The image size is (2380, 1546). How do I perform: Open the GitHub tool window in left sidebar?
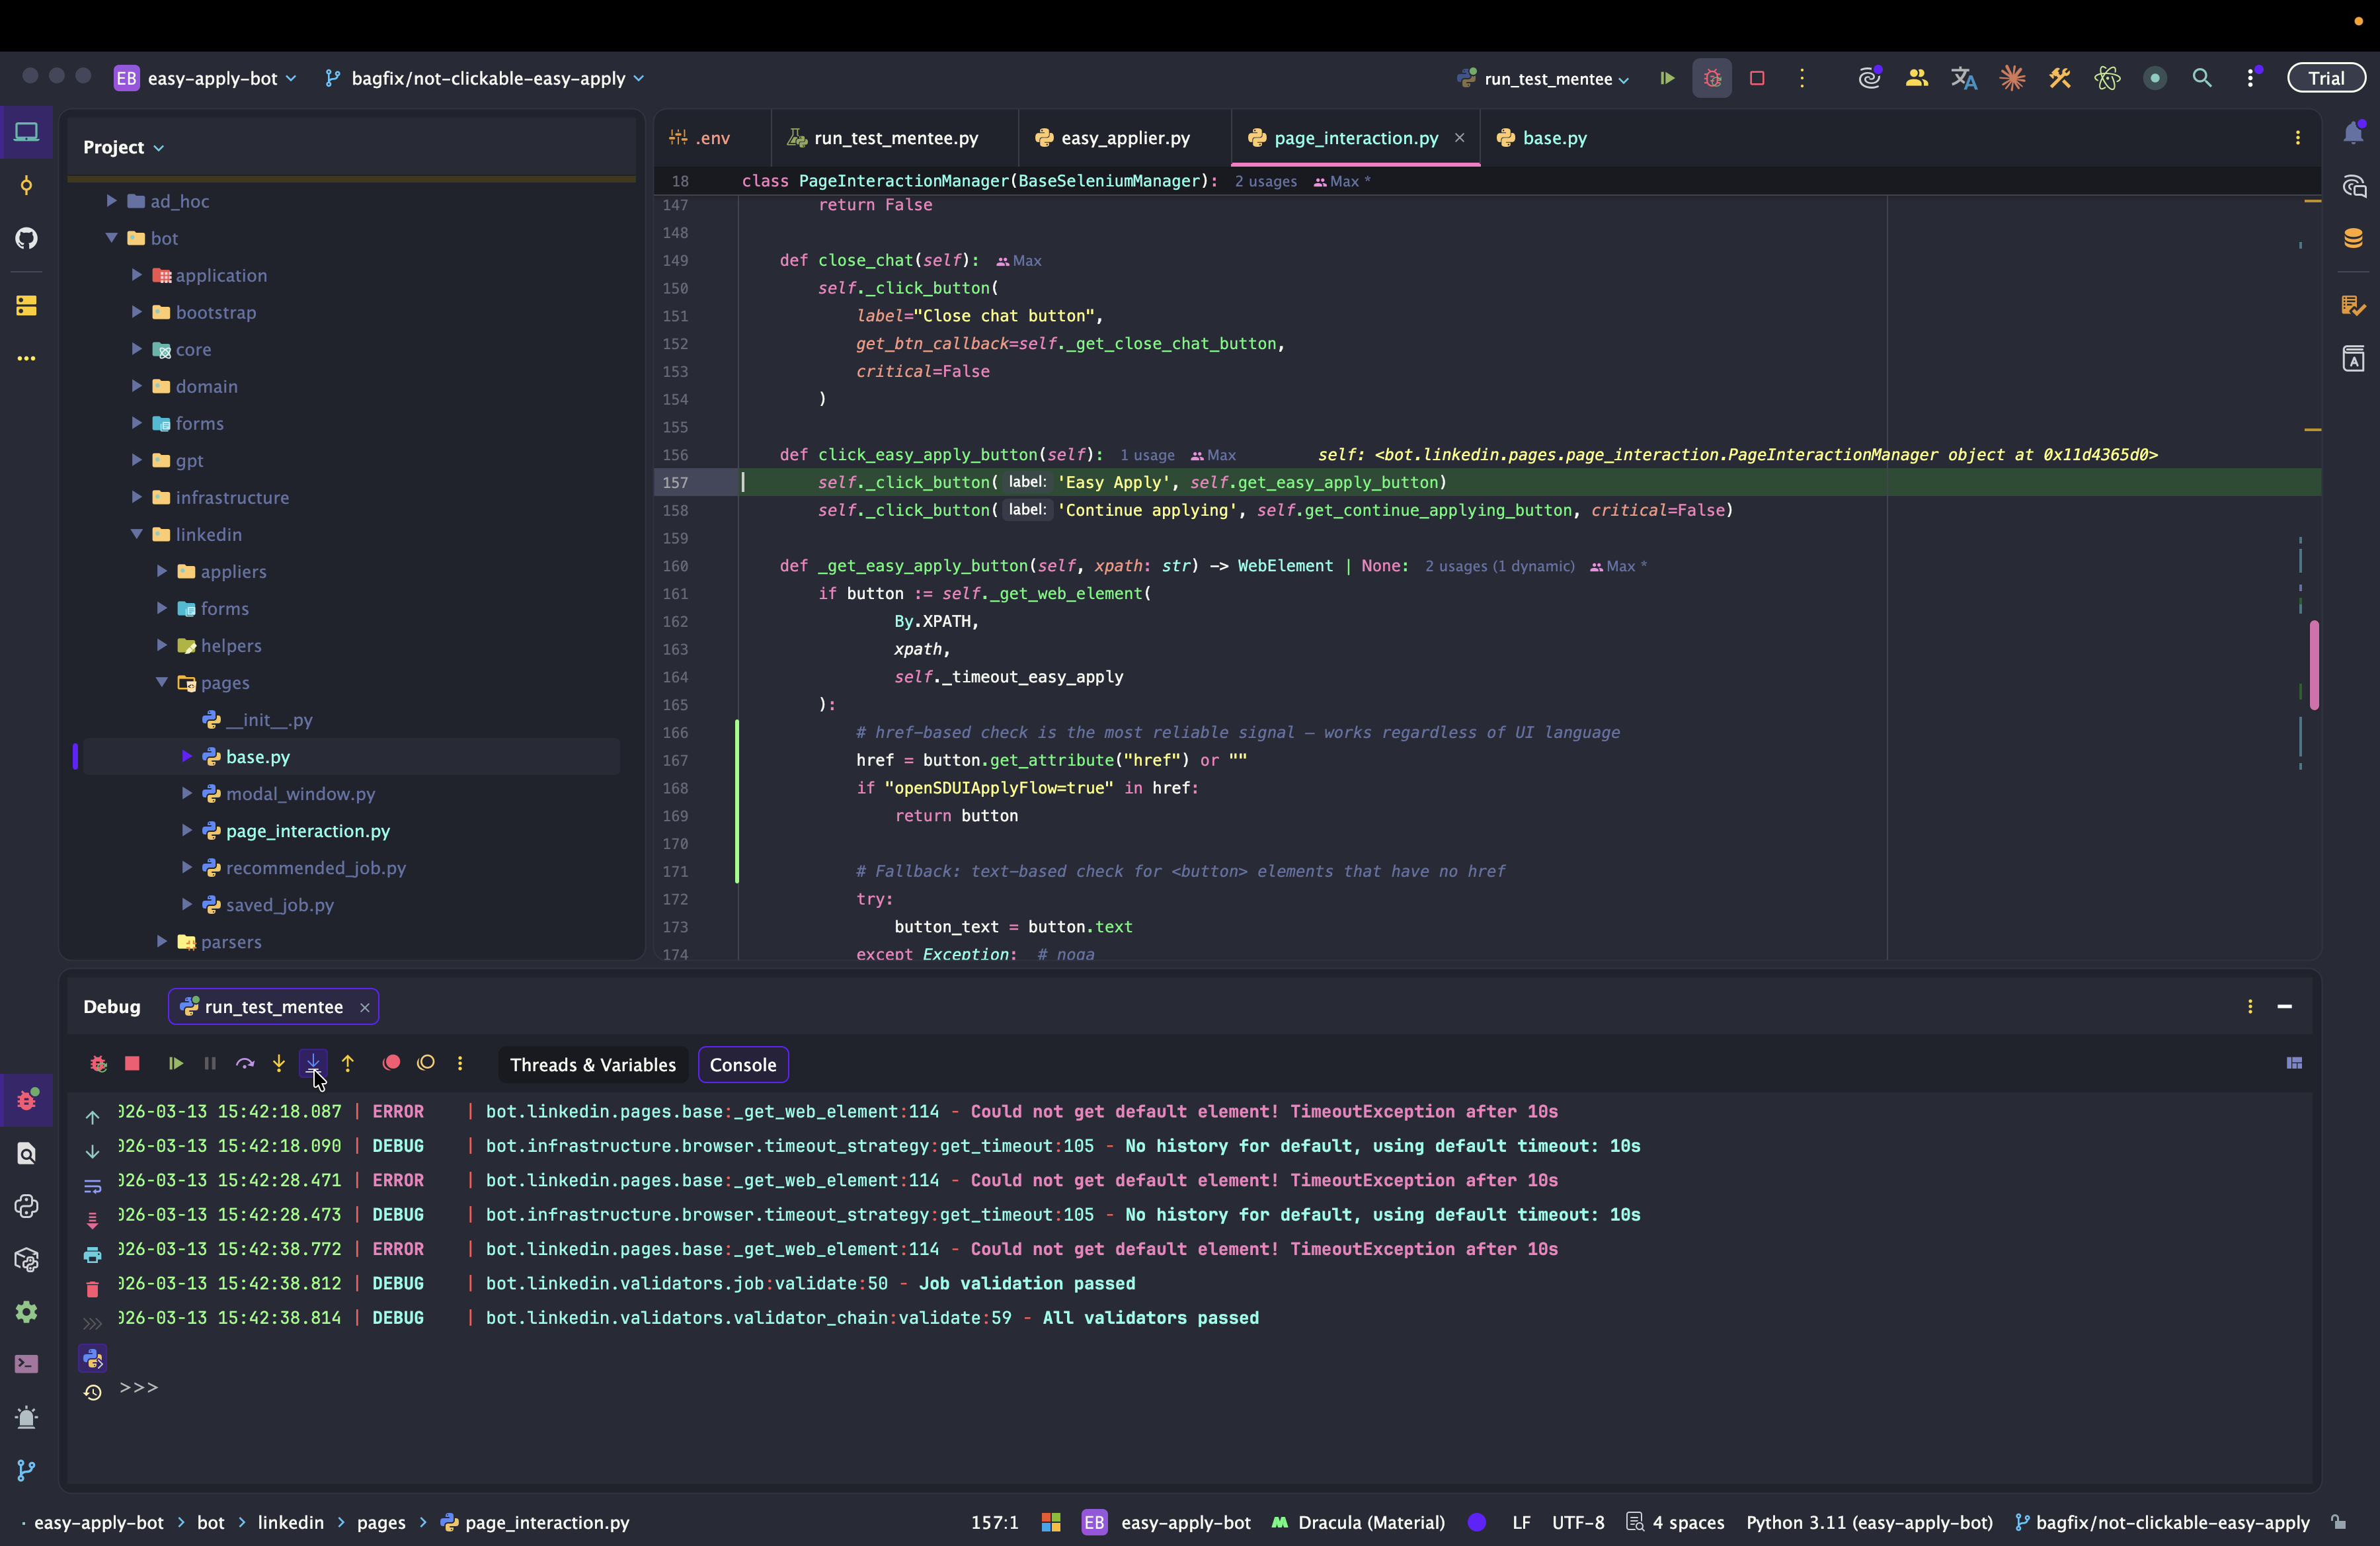(27, 238)
